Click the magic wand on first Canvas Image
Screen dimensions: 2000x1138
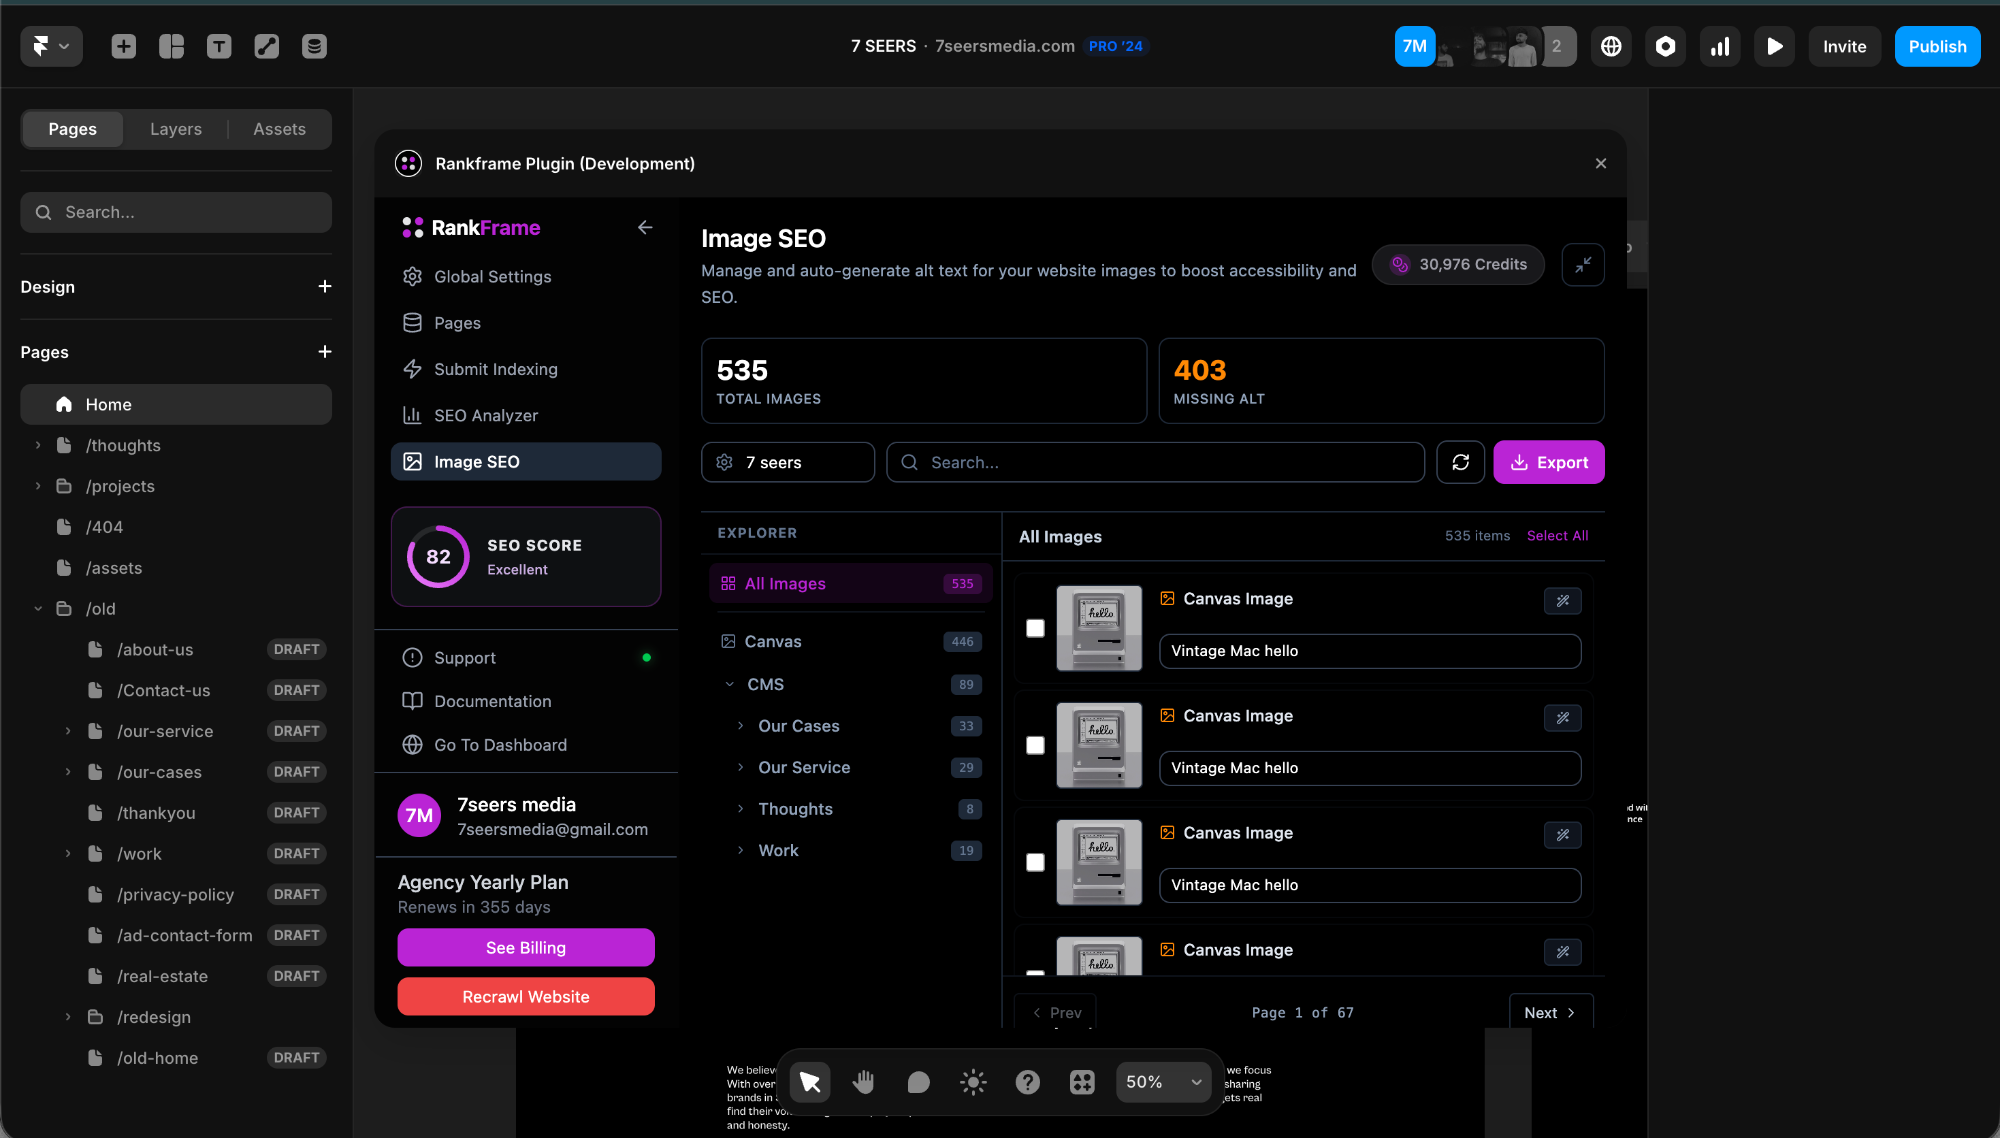click(1562, 601)
